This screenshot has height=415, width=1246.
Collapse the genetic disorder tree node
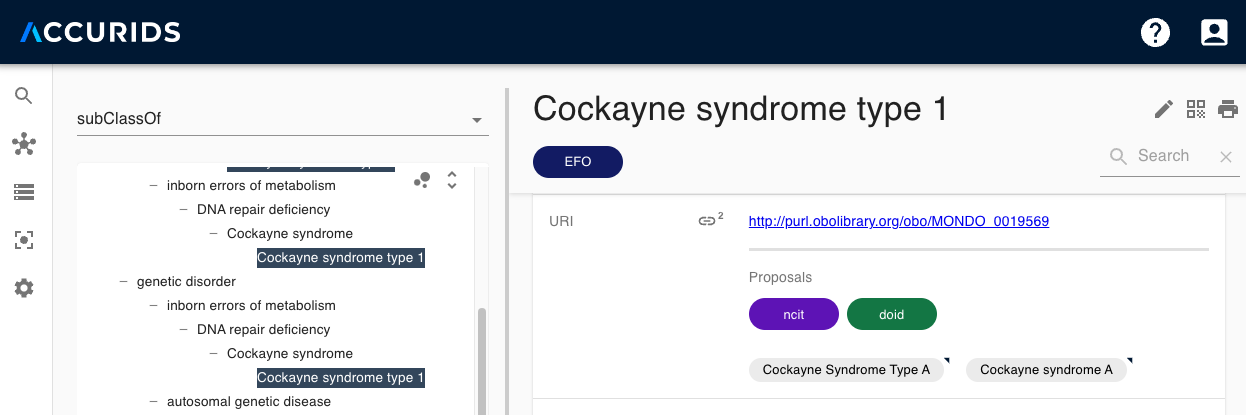(x=125, y=282)
